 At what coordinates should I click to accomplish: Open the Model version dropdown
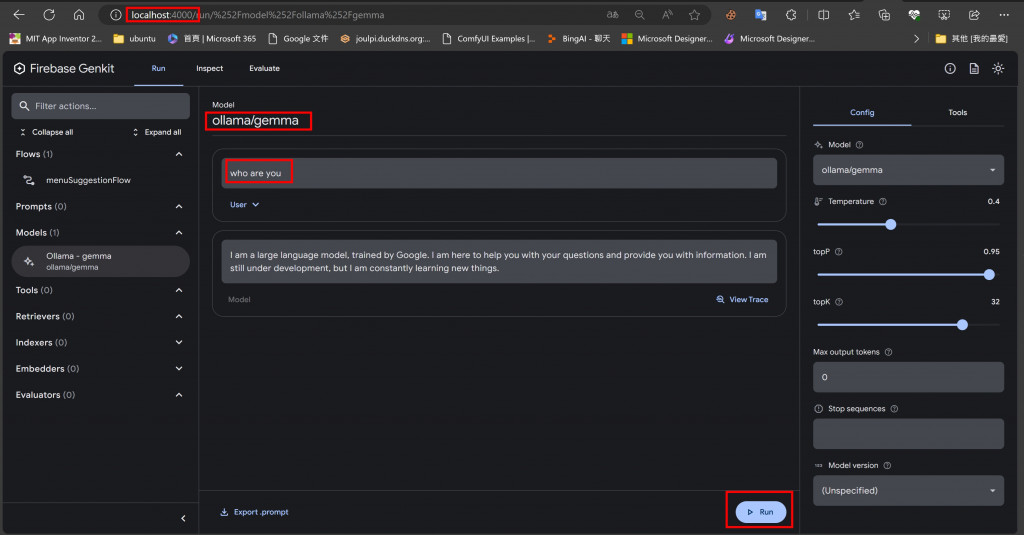[908, 491]
